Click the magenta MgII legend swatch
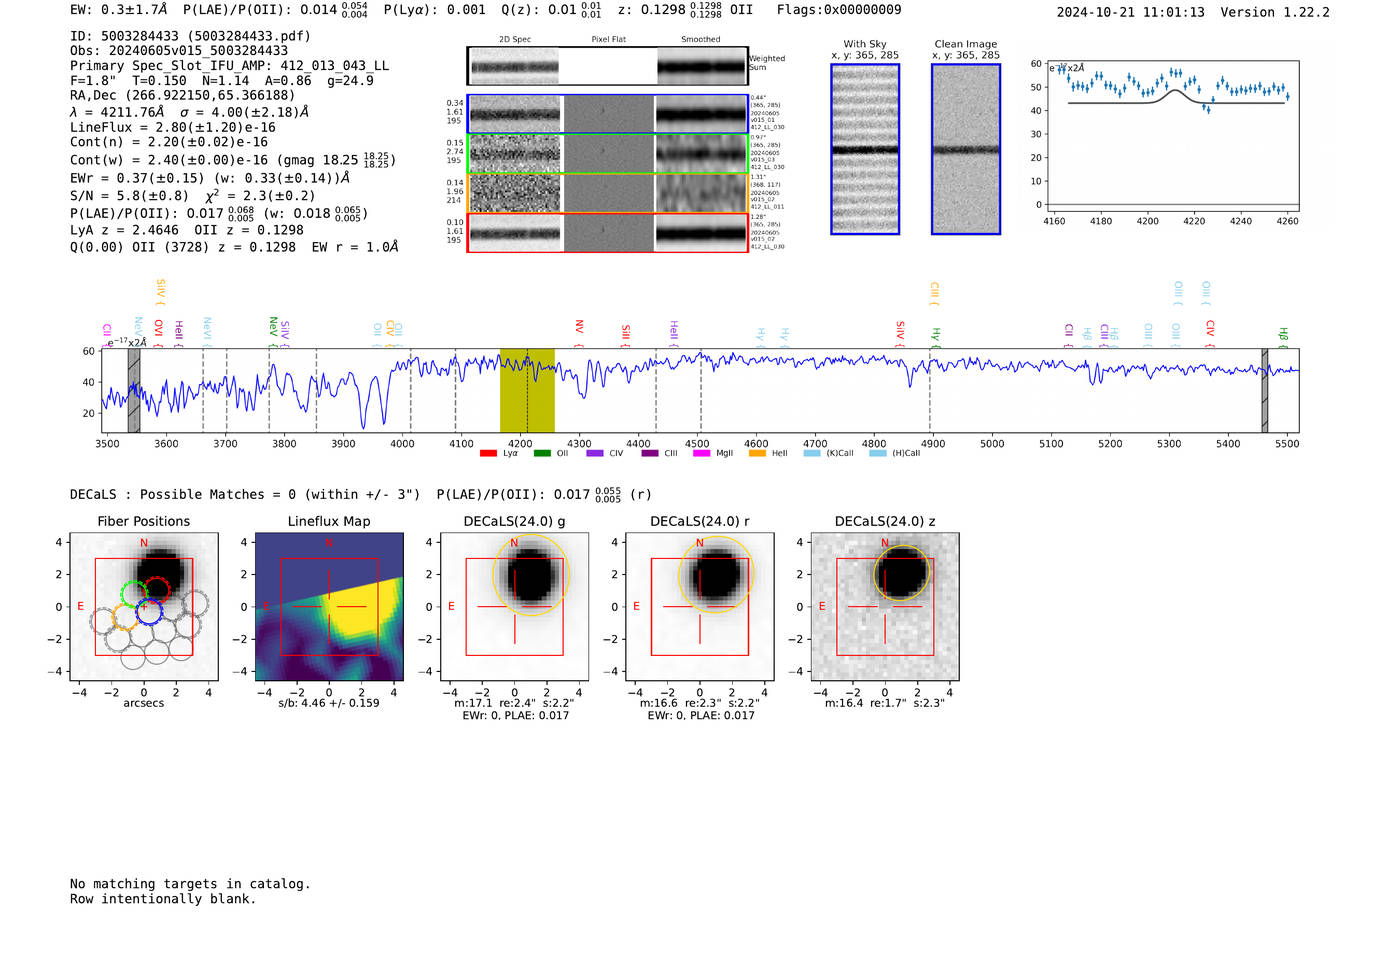 702,454
